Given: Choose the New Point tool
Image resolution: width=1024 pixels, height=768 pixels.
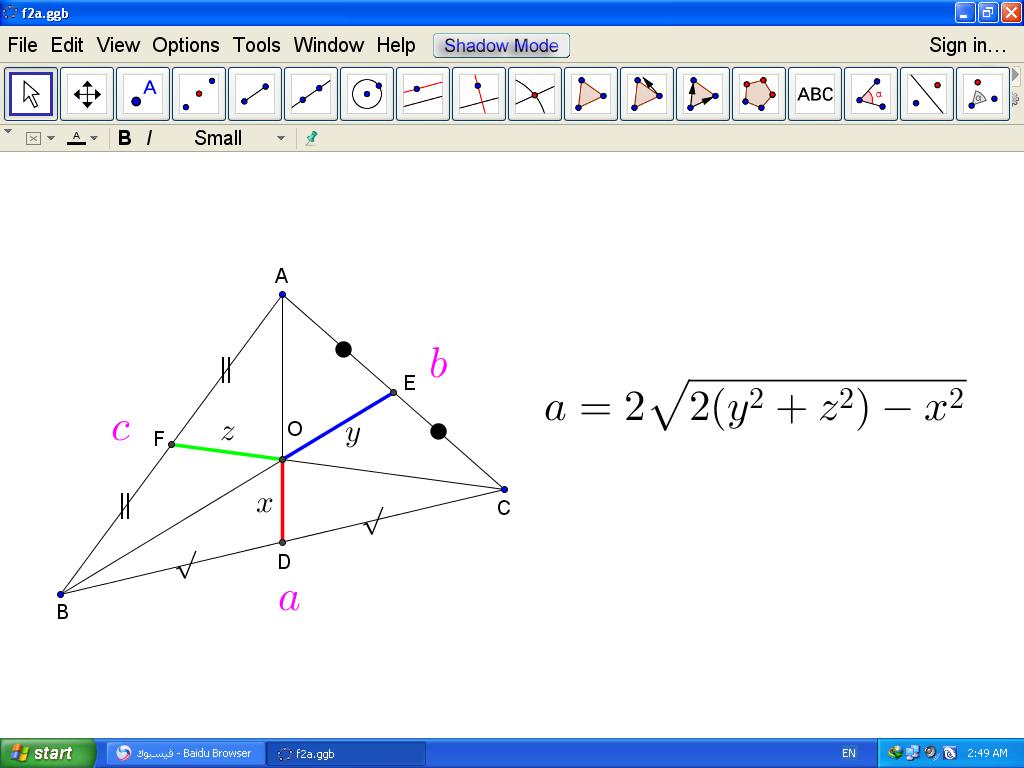Looking at the screenshot, I should 143,94.
